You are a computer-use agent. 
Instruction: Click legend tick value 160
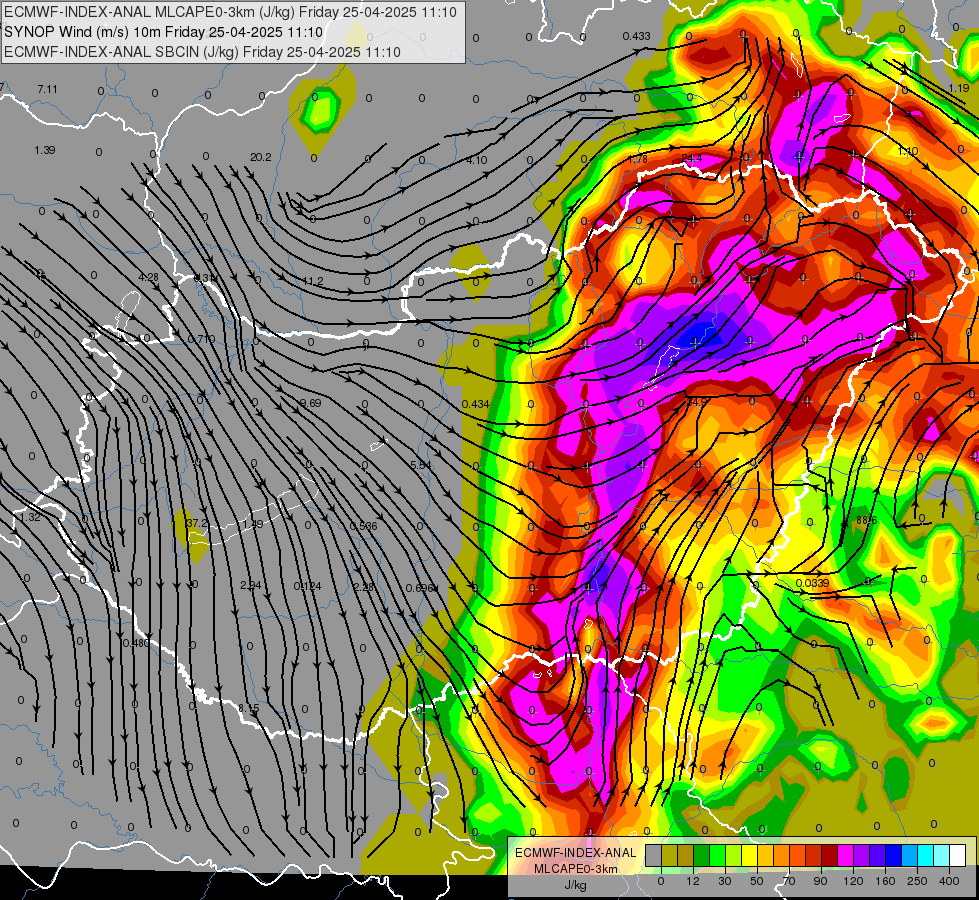coord(885,881)
